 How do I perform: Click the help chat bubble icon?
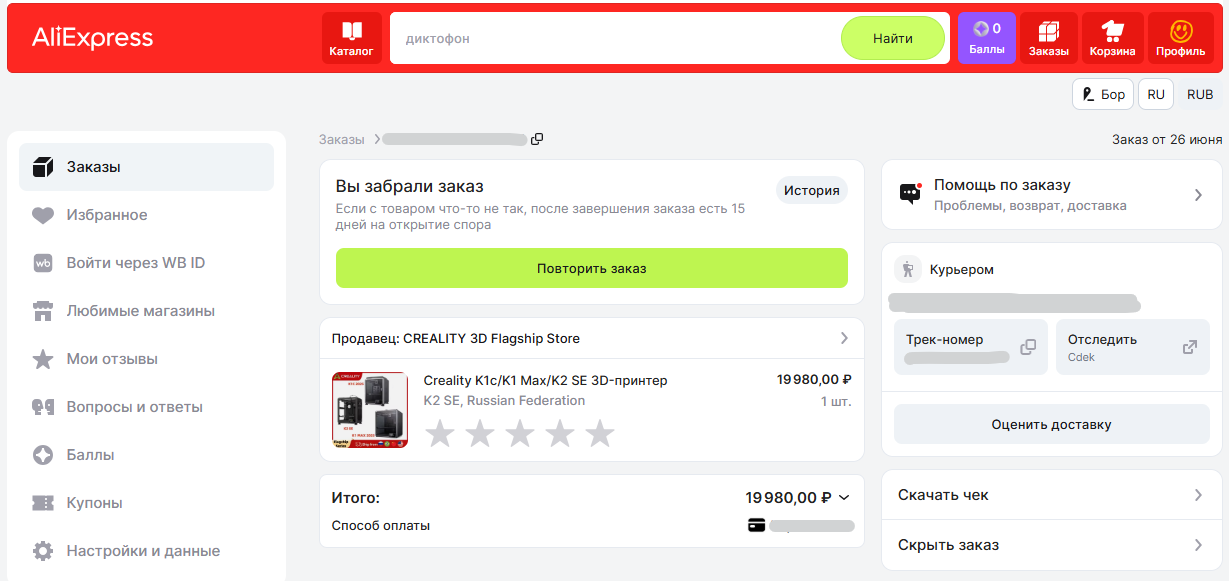(910, 194)
